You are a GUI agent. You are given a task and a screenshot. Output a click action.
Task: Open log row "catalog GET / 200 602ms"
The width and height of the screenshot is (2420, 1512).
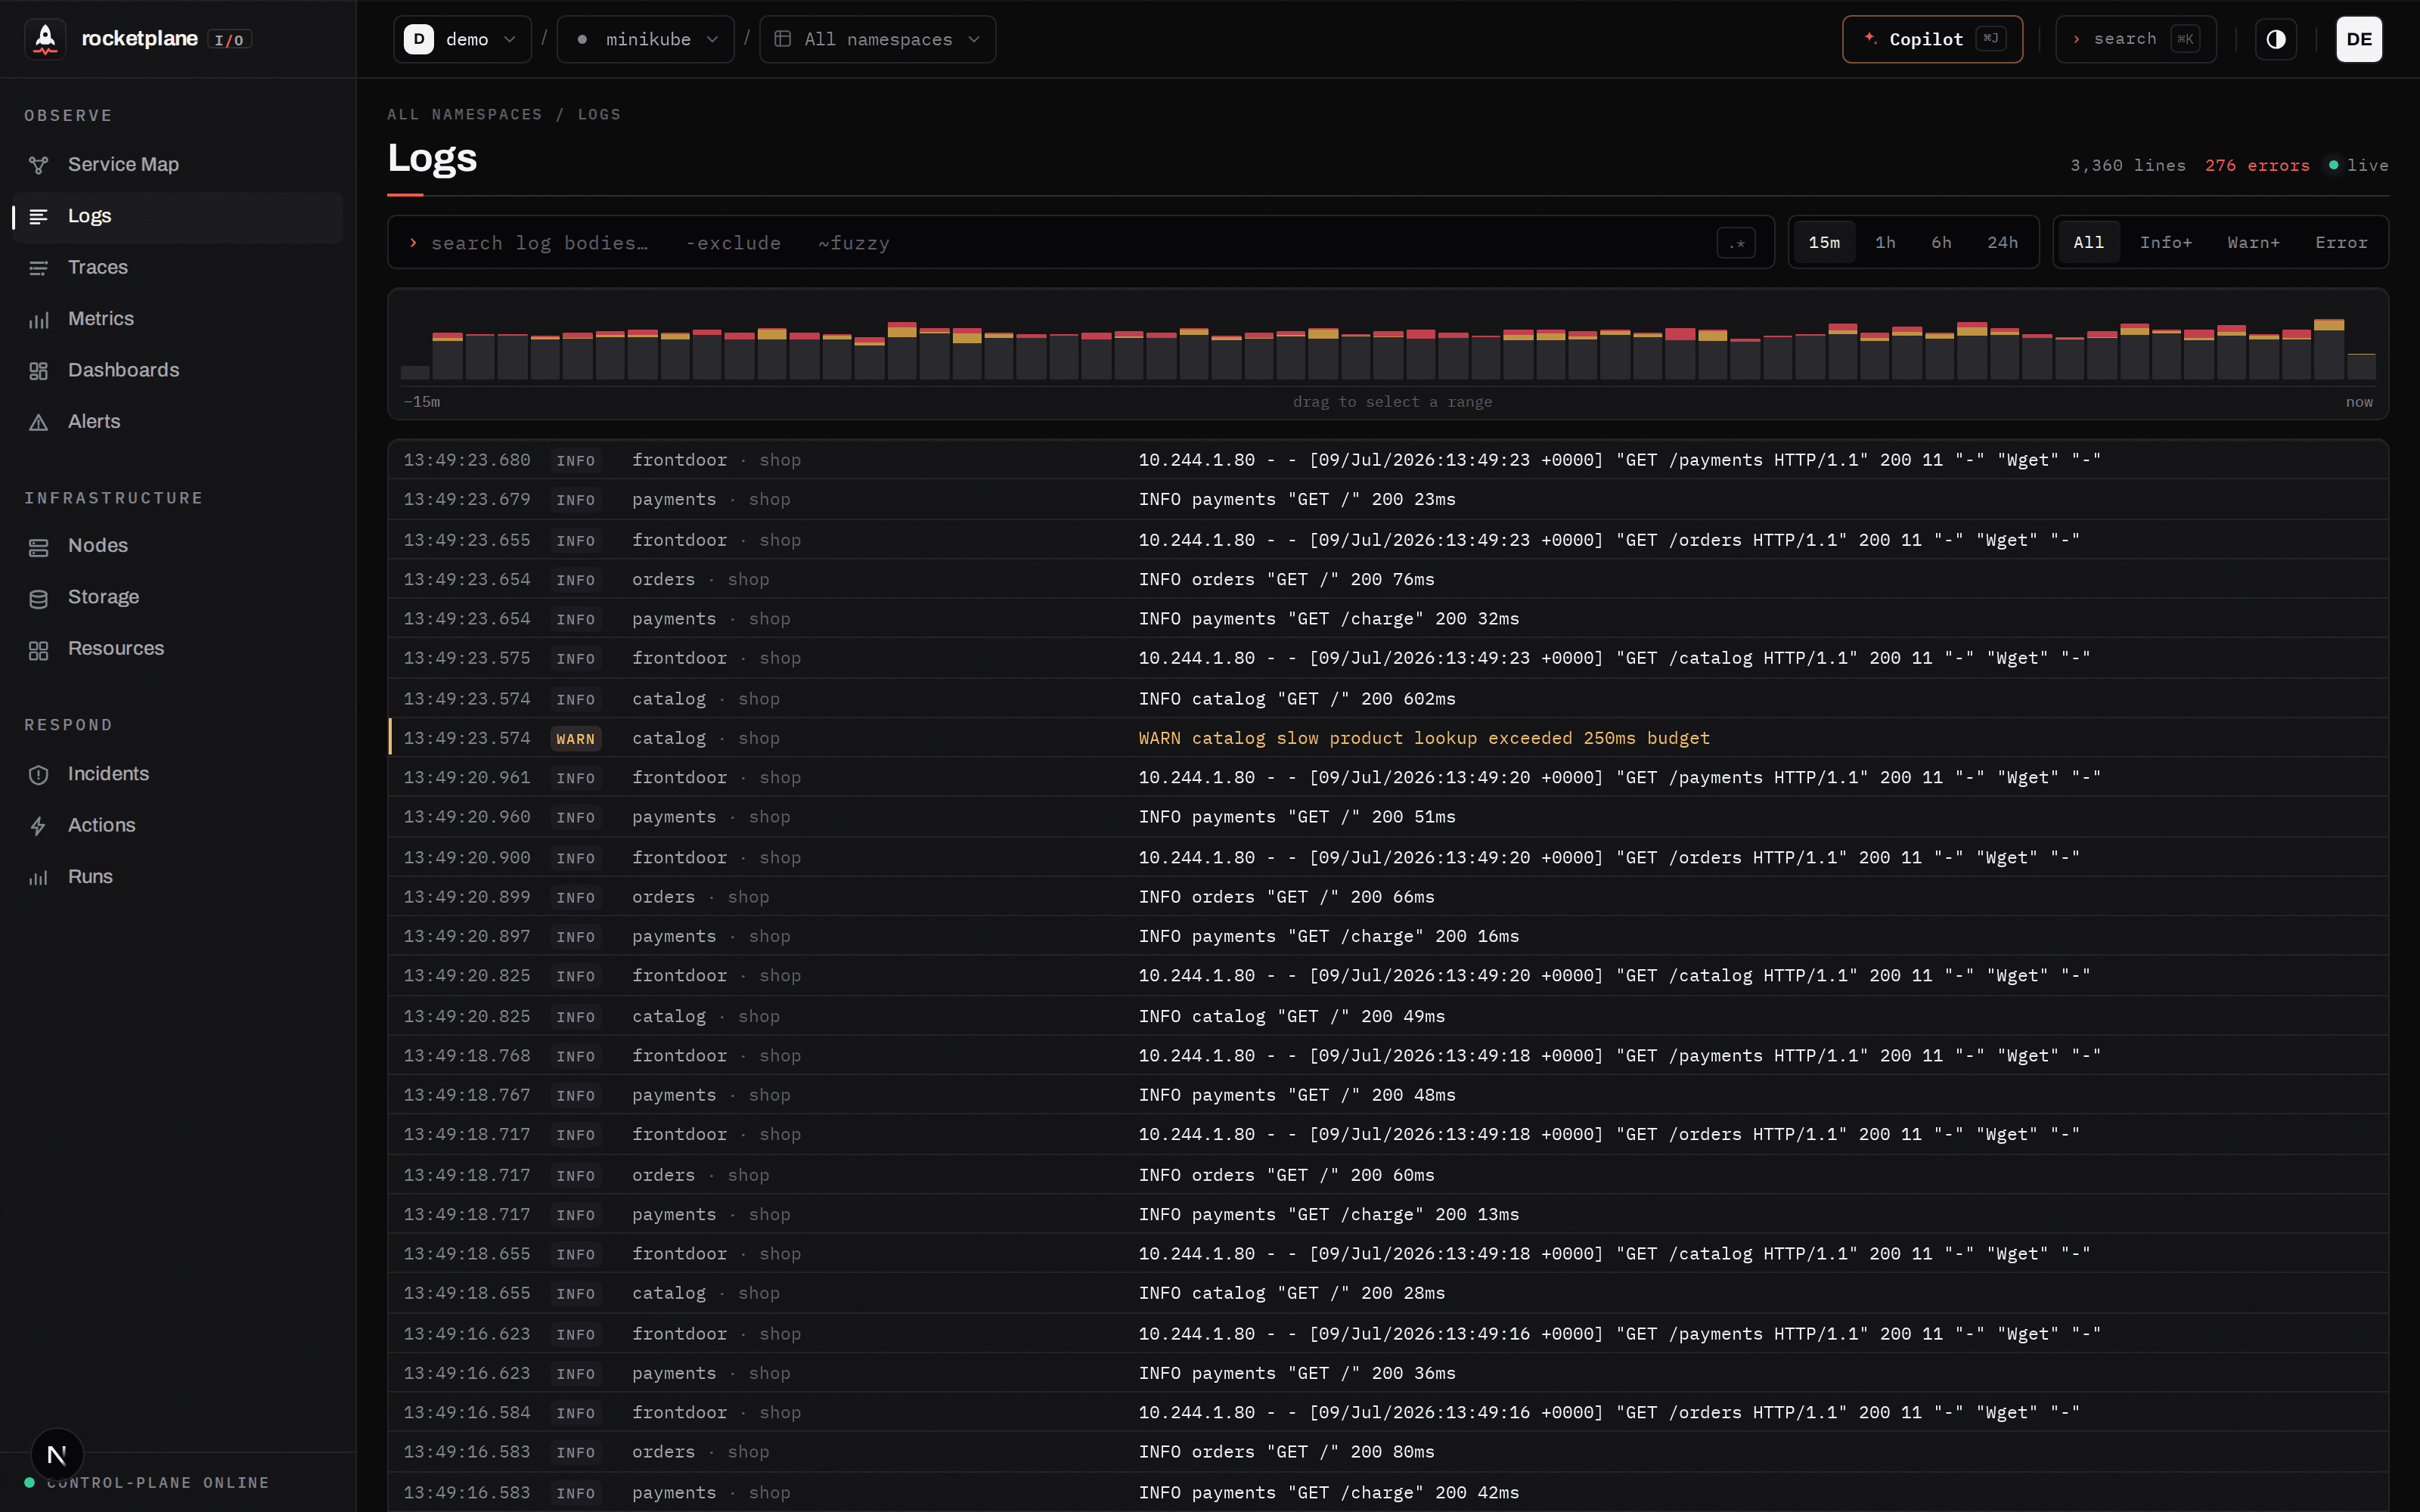click(x=1388, y=699)
